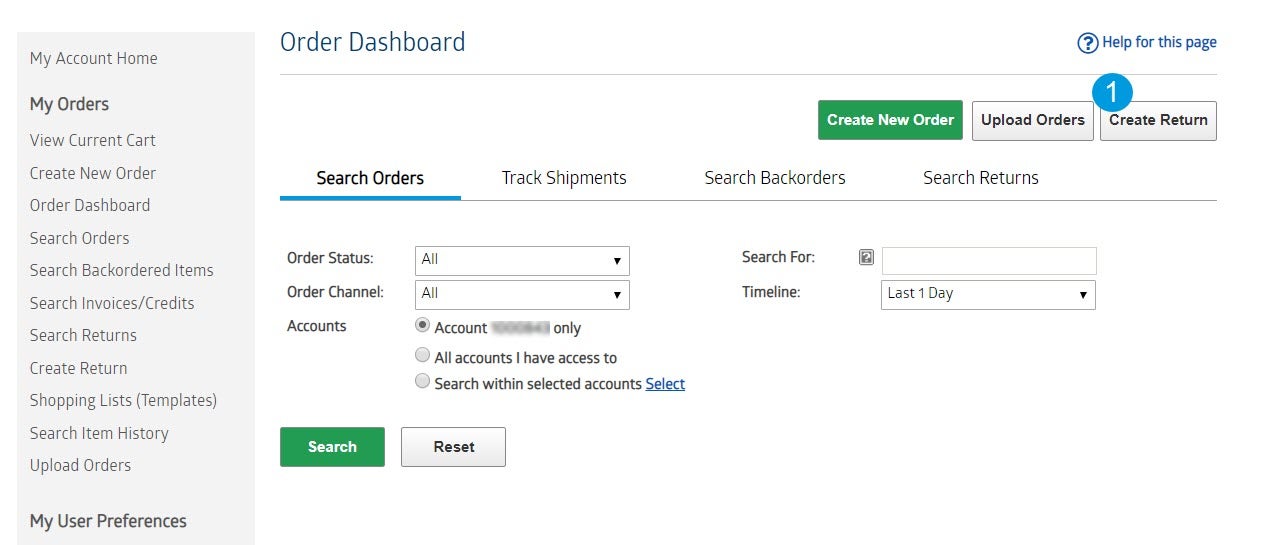Open the Select accounts link

click(665, 384)
